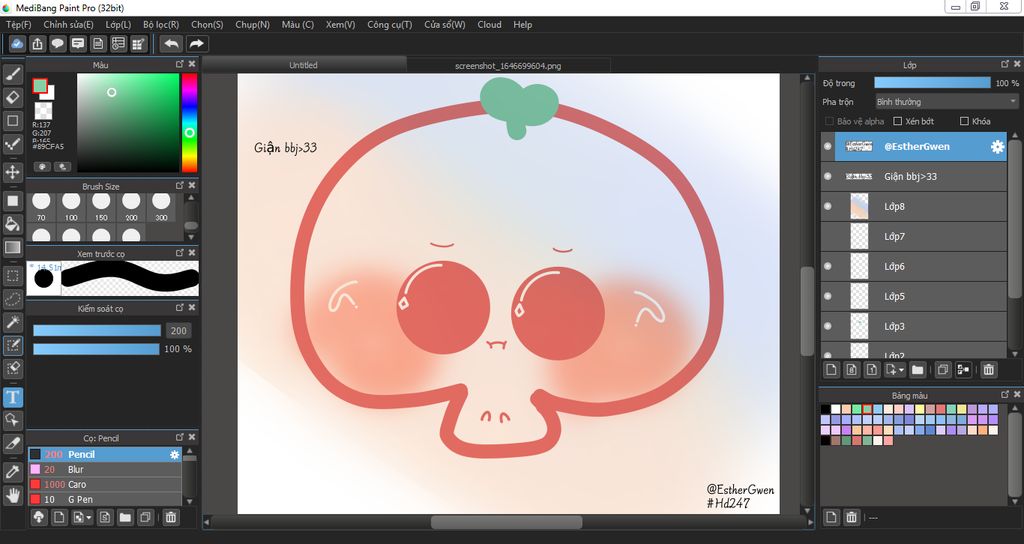Click the cloud download brush icon
This screenshot has width=1024, height=544.
click(39, 517)
